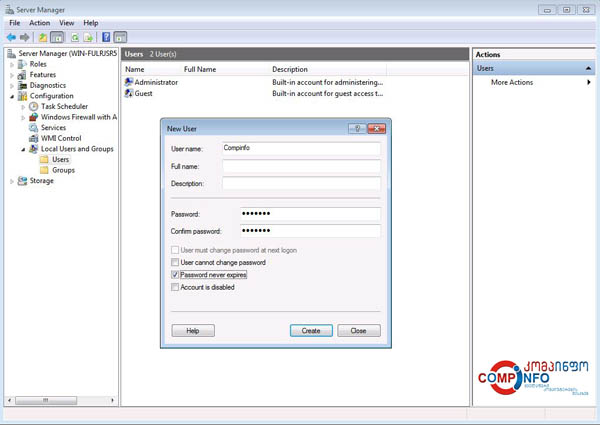Click the Password input field

310,214
